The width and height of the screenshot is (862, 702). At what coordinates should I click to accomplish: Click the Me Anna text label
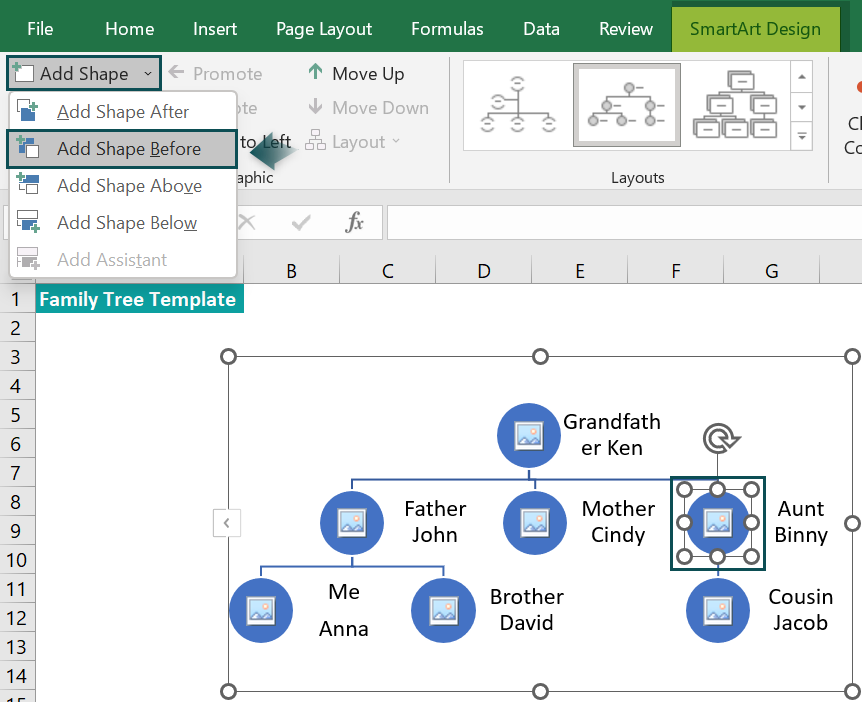344,610
